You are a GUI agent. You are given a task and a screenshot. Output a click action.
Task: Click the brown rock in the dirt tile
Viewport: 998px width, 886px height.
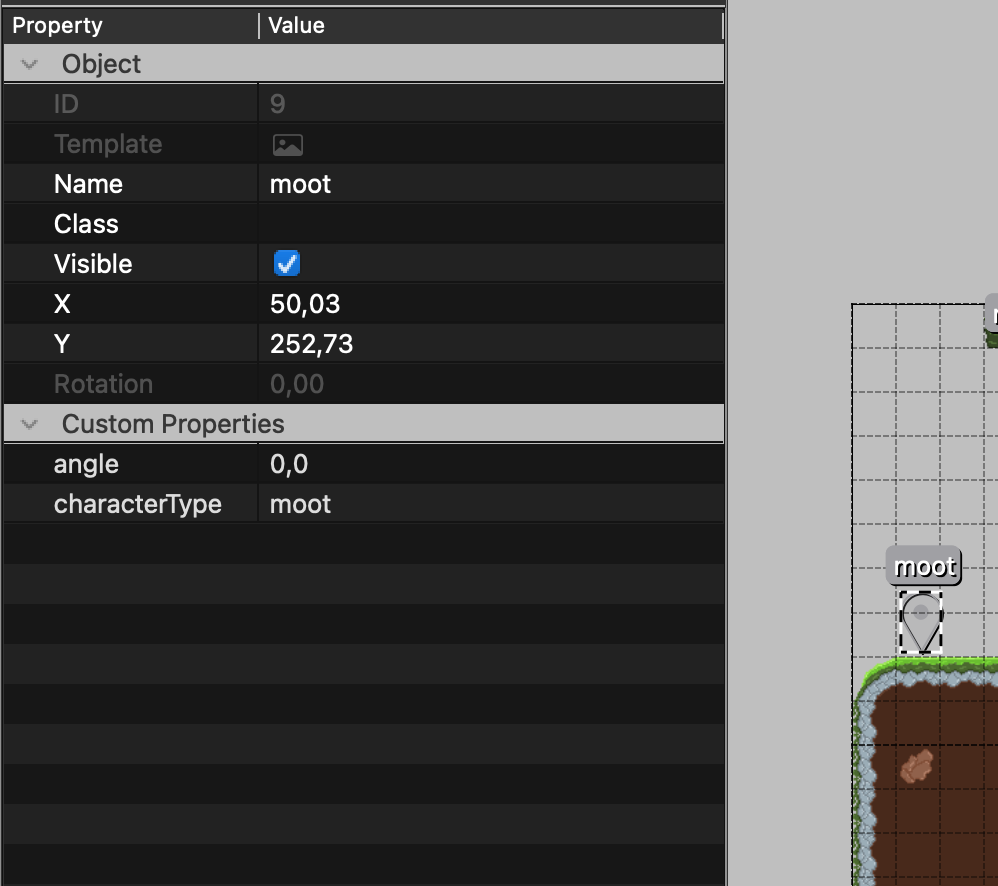click(916, 767)
